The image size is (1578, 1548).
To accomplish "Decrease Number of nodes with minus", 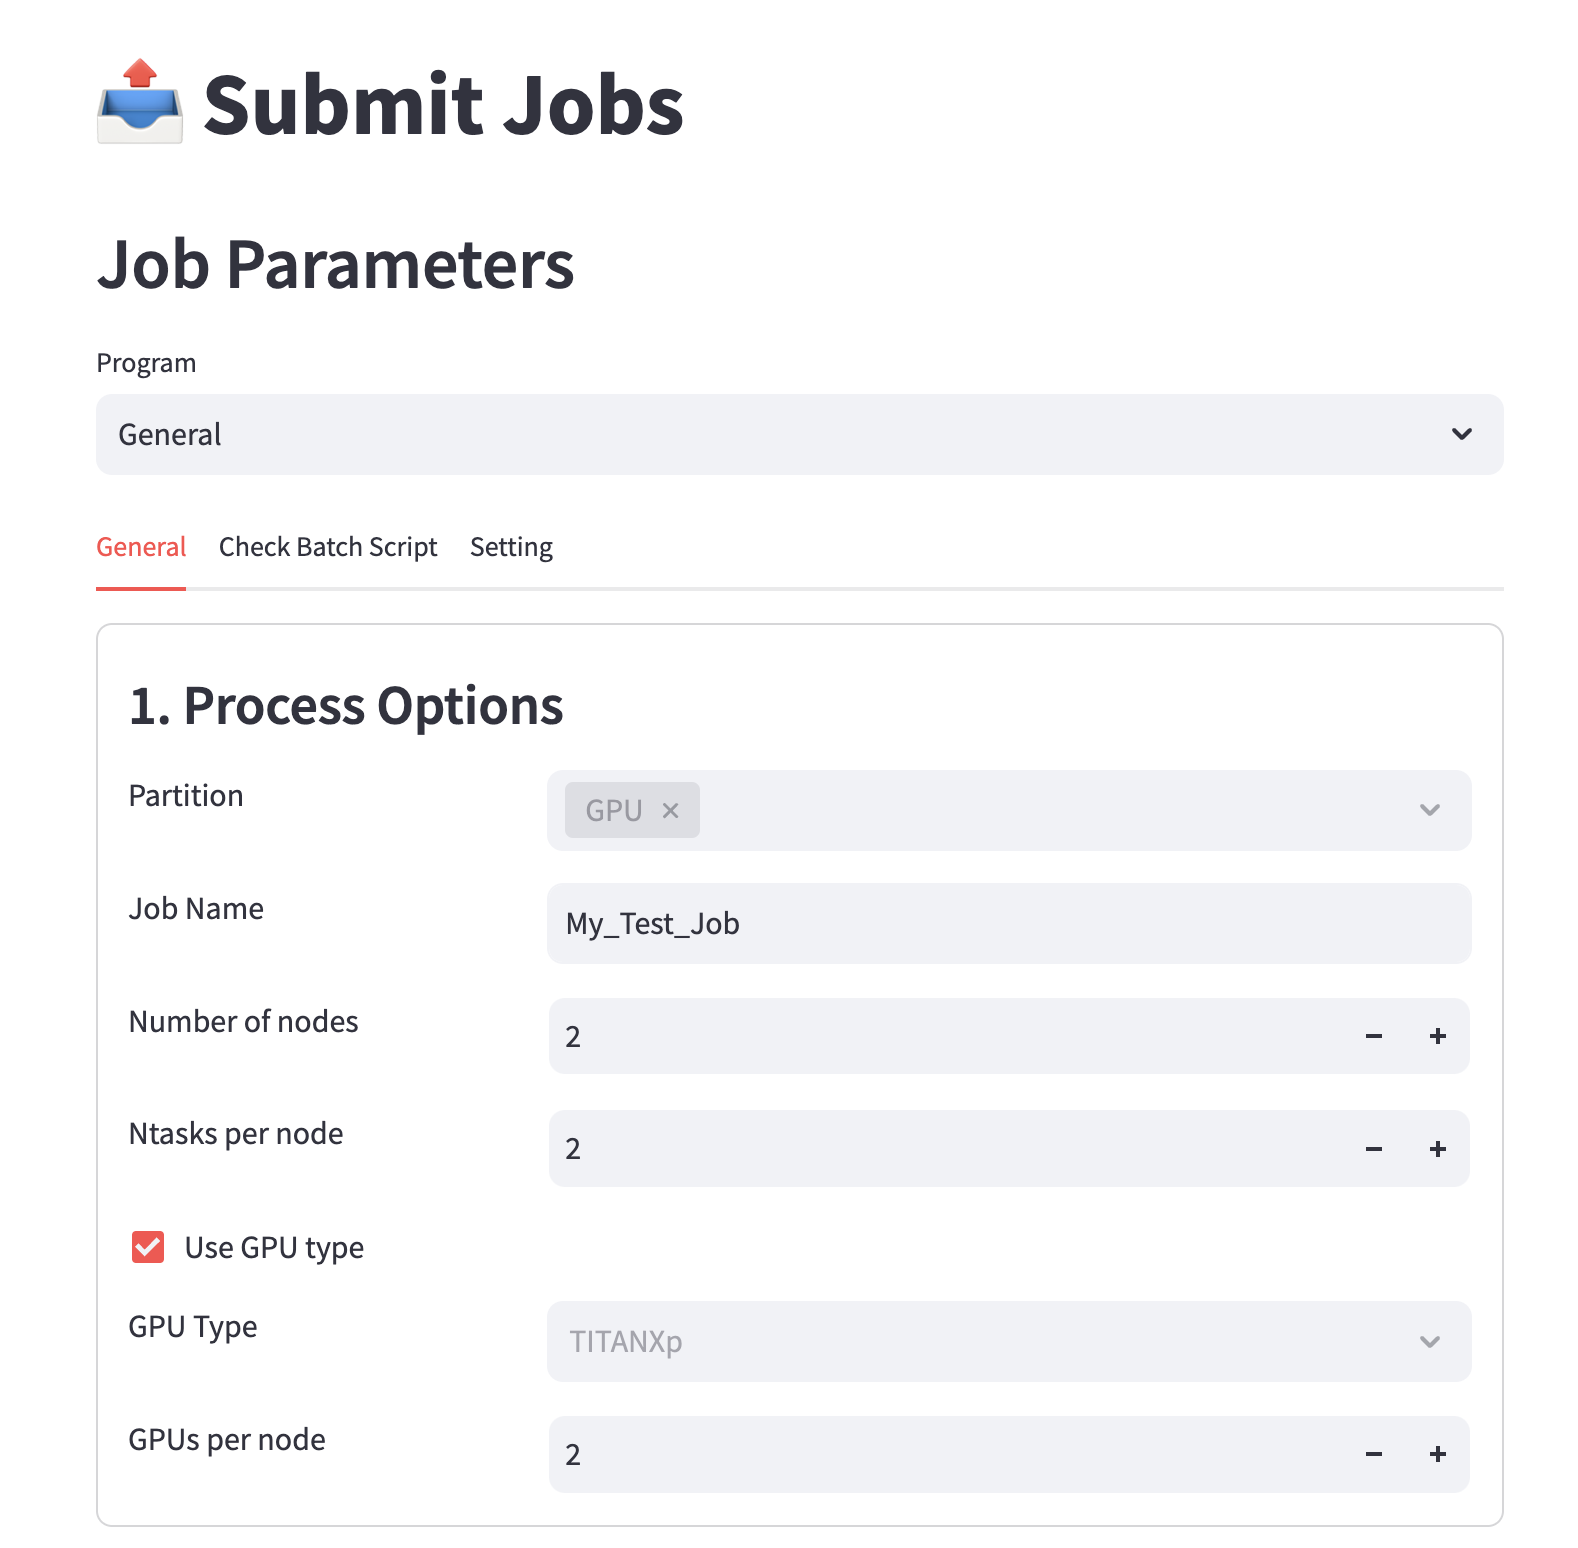I will coord(1373,1036).
